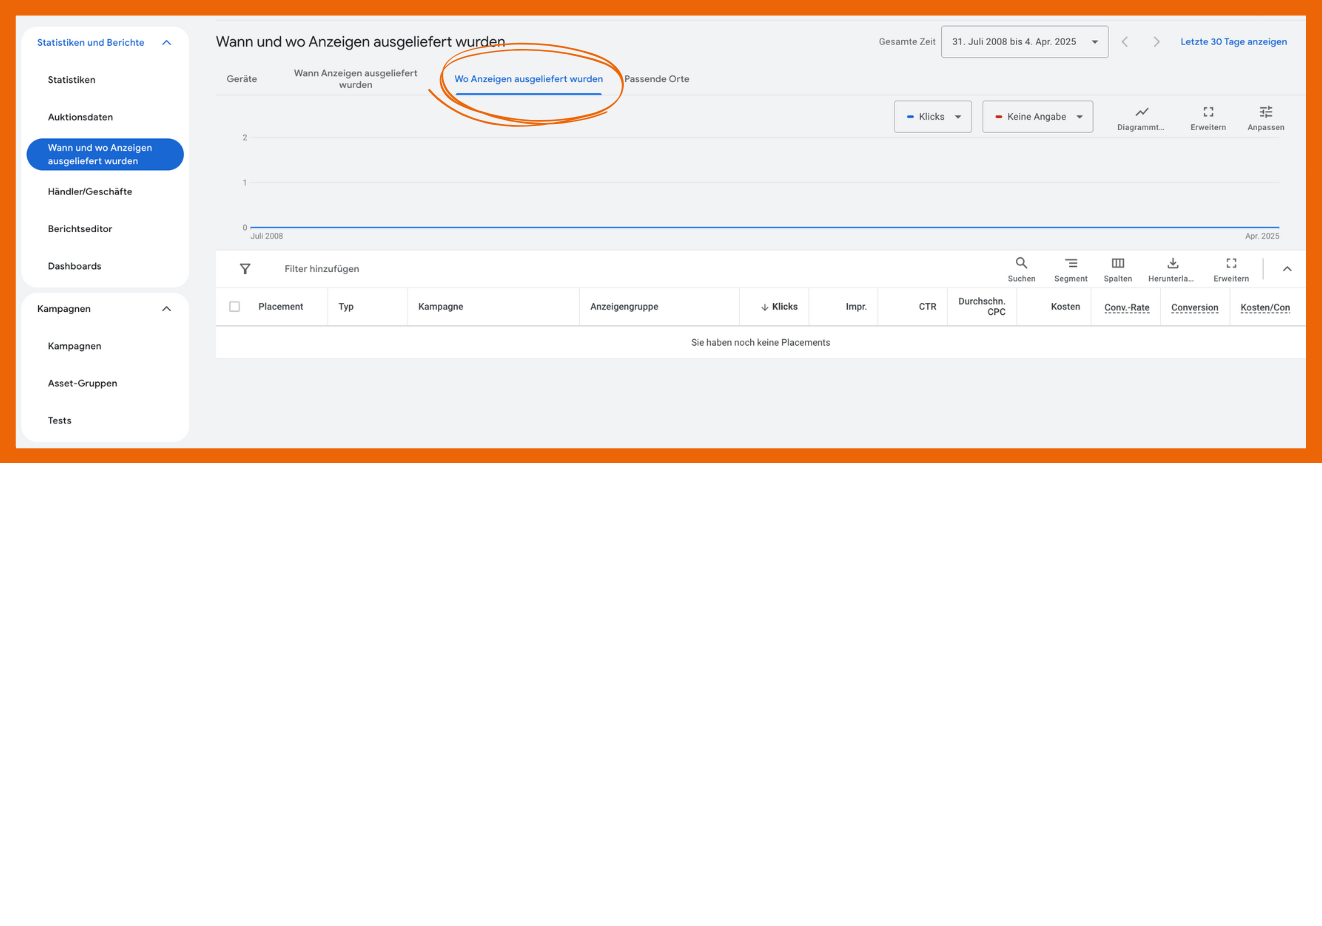Switch to the Passende Orte tab
Viewport: 1322px width, 926px height.
656,79
